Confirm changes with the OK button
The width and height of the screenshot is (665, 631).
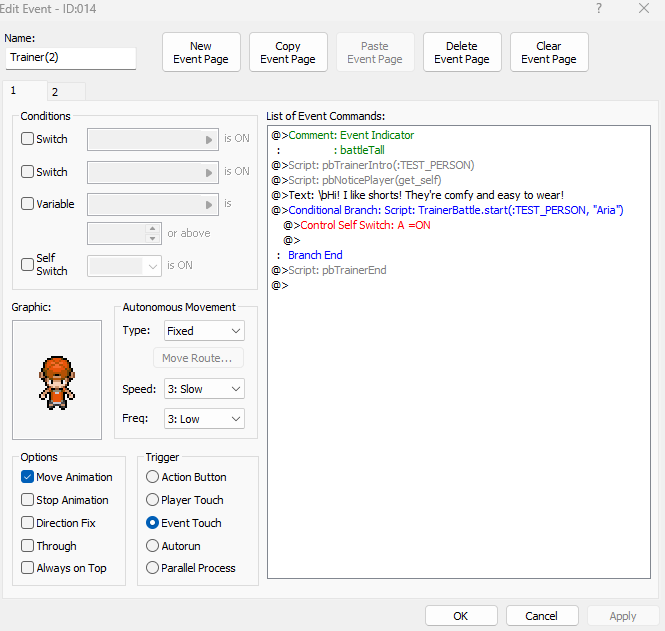[461, 616]
